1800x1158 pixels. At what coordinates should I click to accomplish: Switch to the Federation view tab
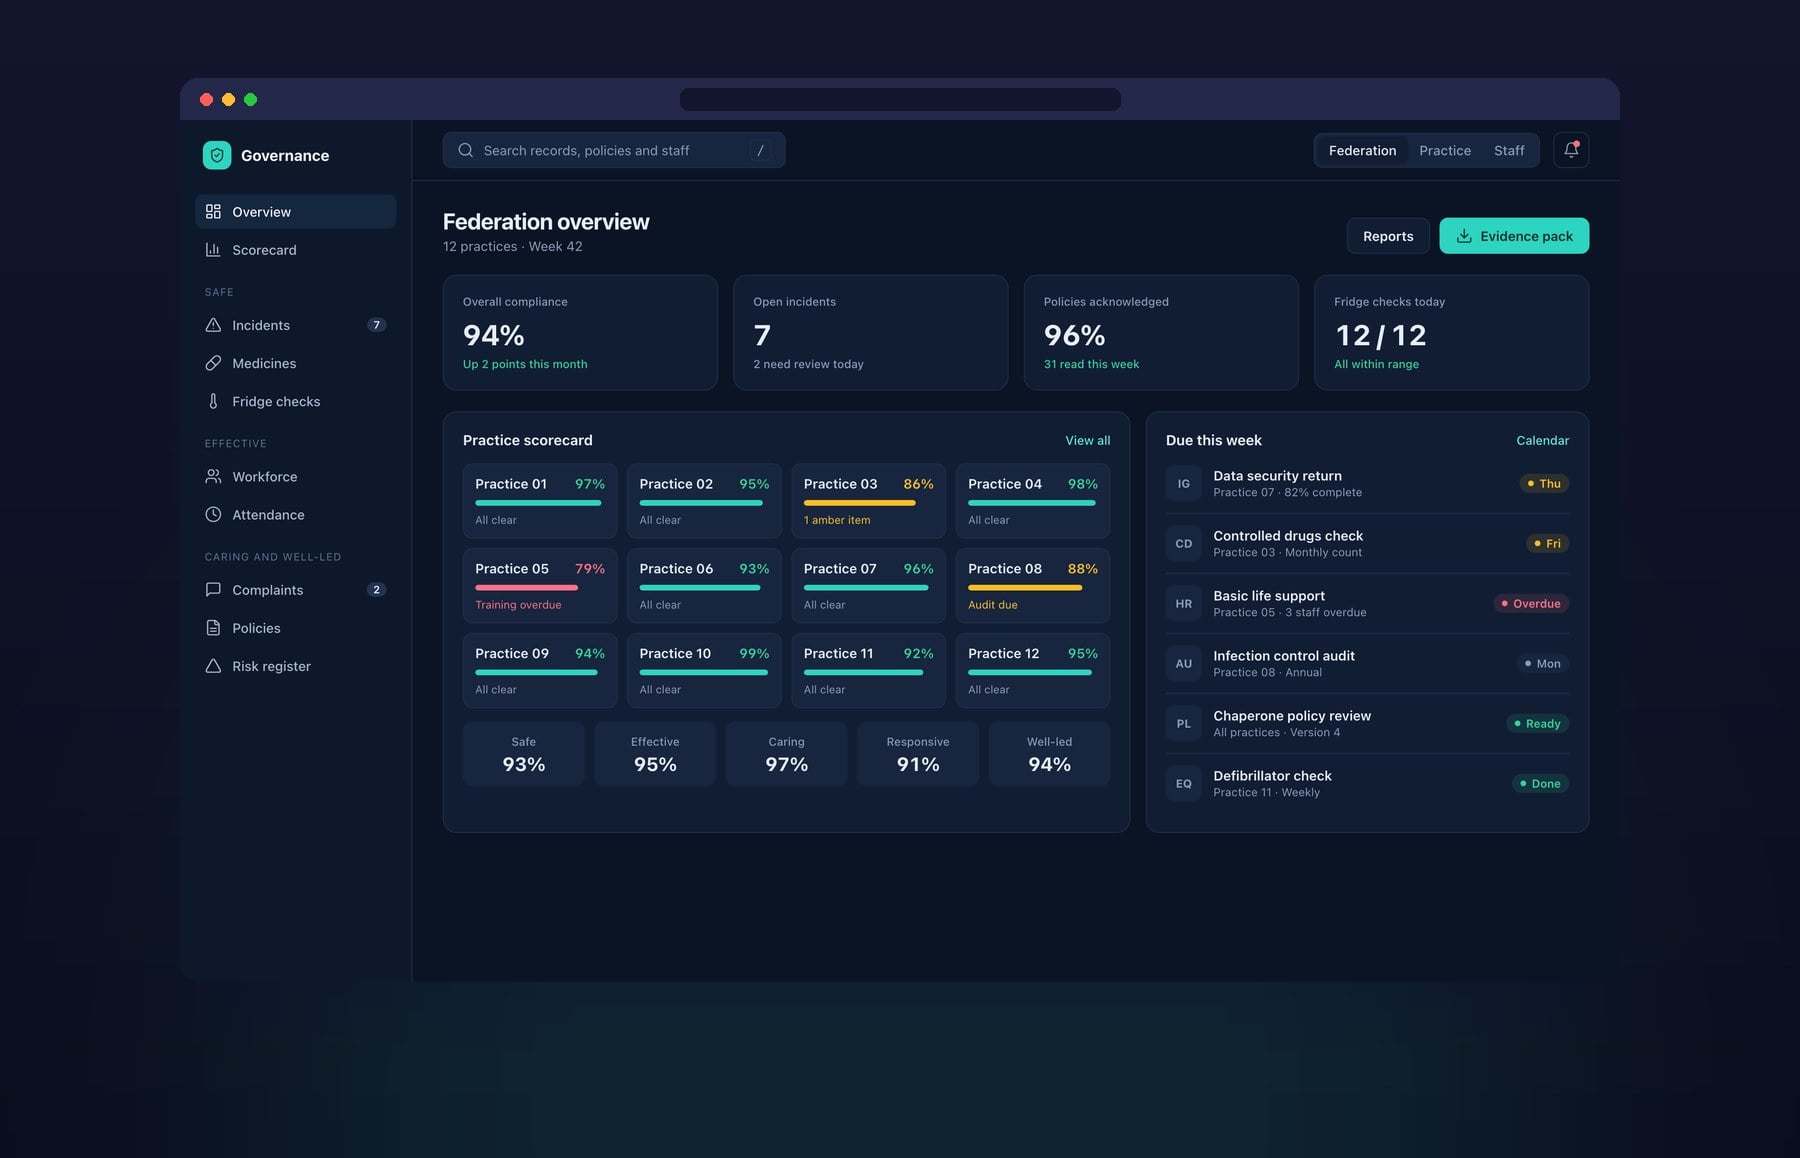coord(1362,150)
